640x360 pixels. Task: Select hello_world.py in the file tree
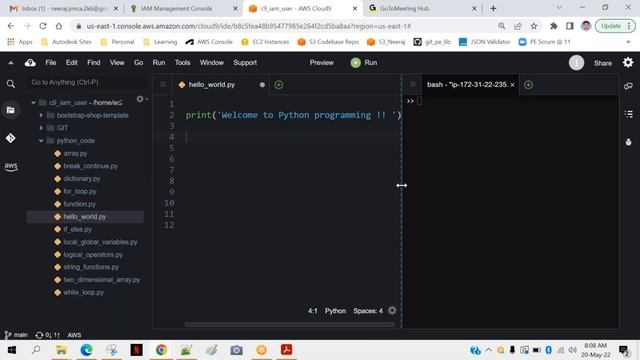coord(85,217)
